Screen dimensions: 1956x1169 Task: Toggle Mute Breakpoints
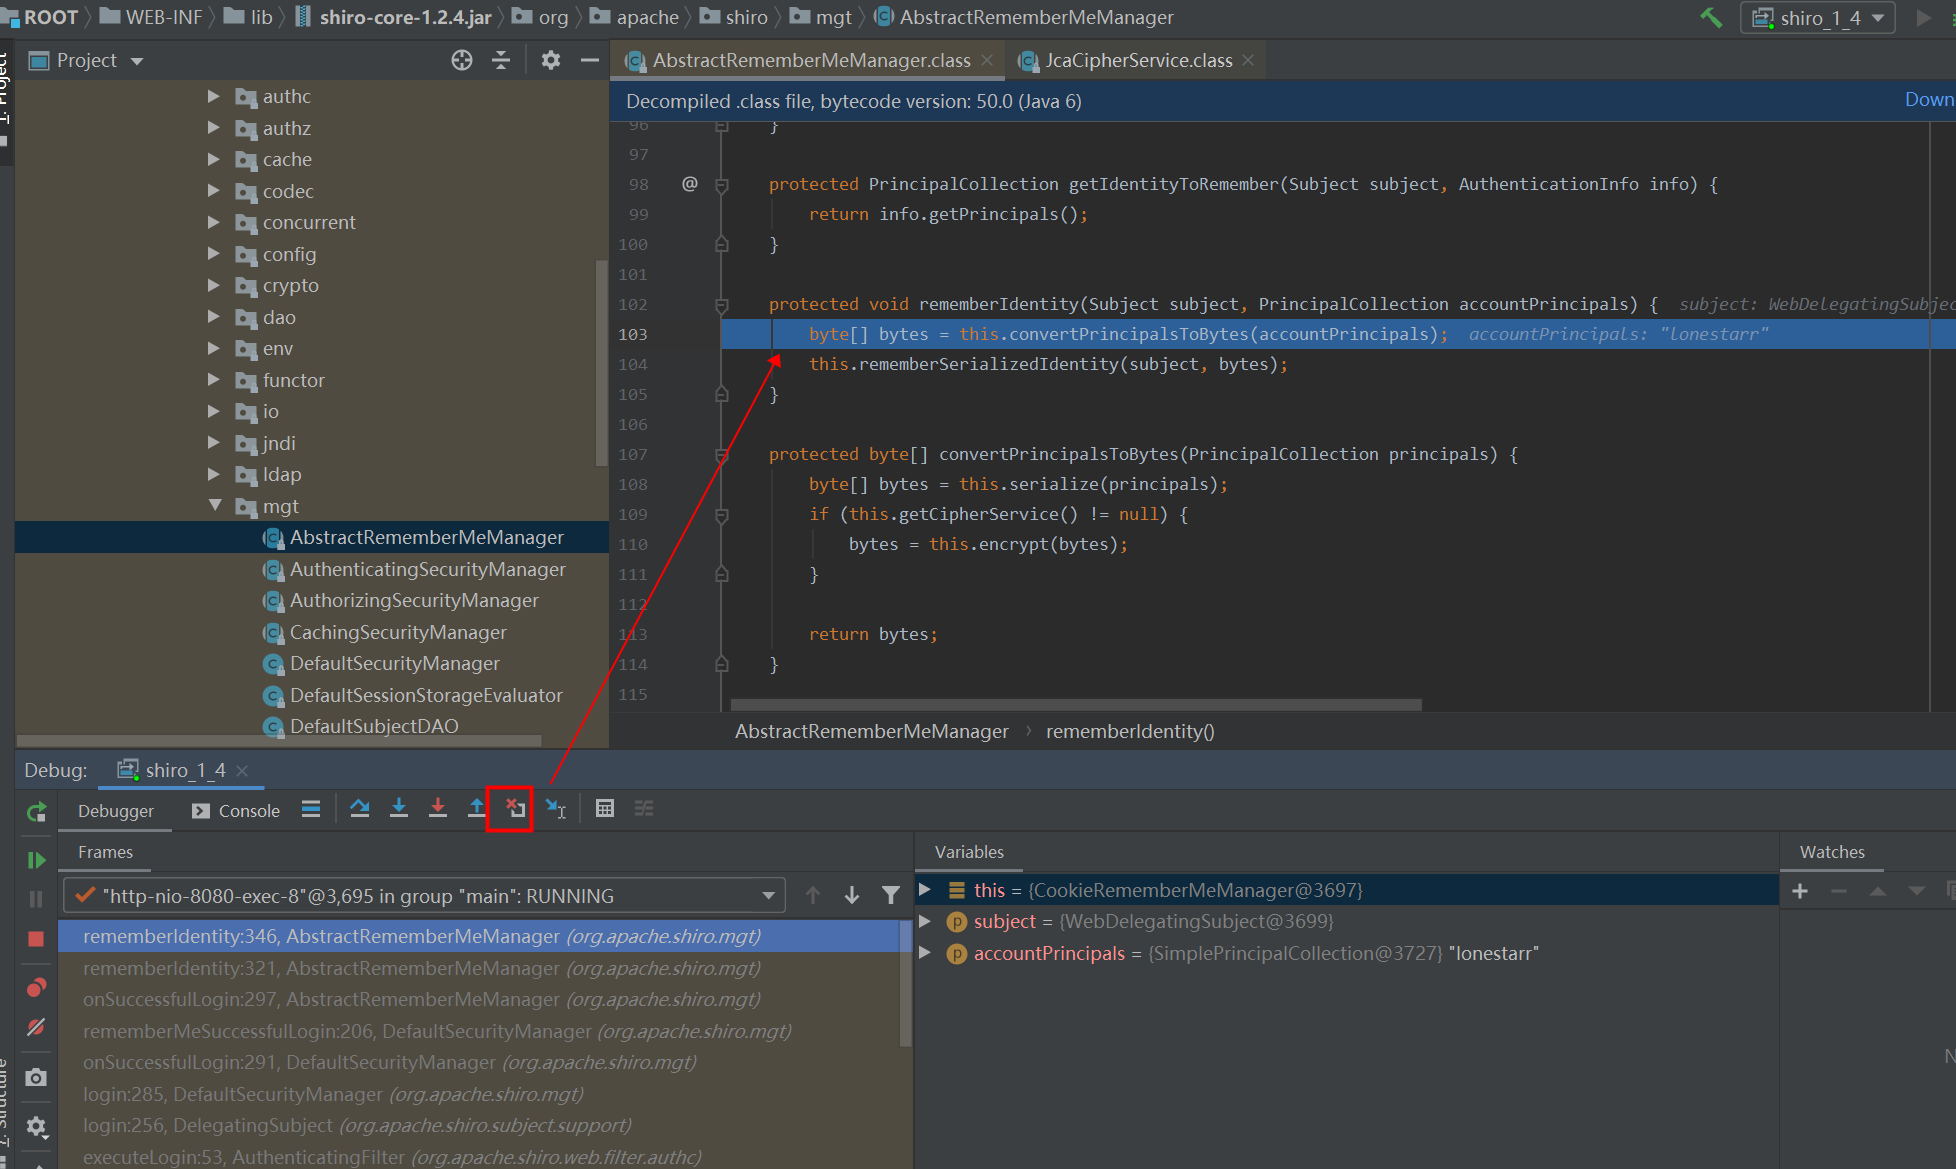(x=36, y=1027)
